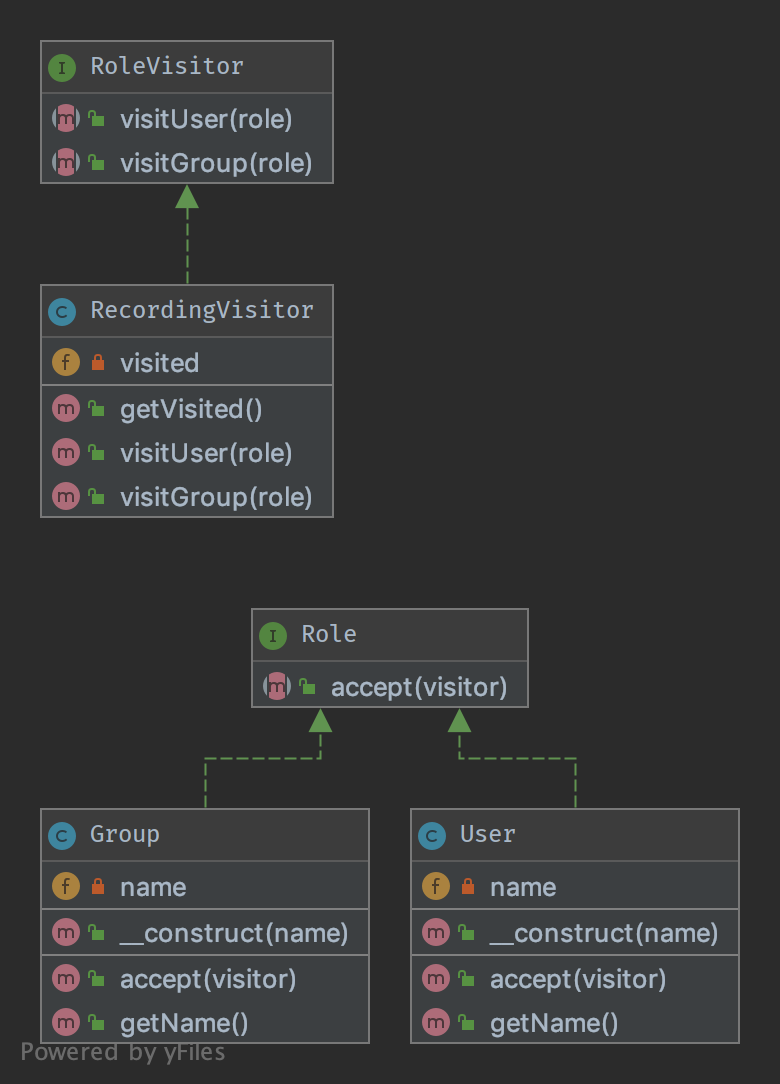Select the dashed edge from Group to Role

[263, 758]
